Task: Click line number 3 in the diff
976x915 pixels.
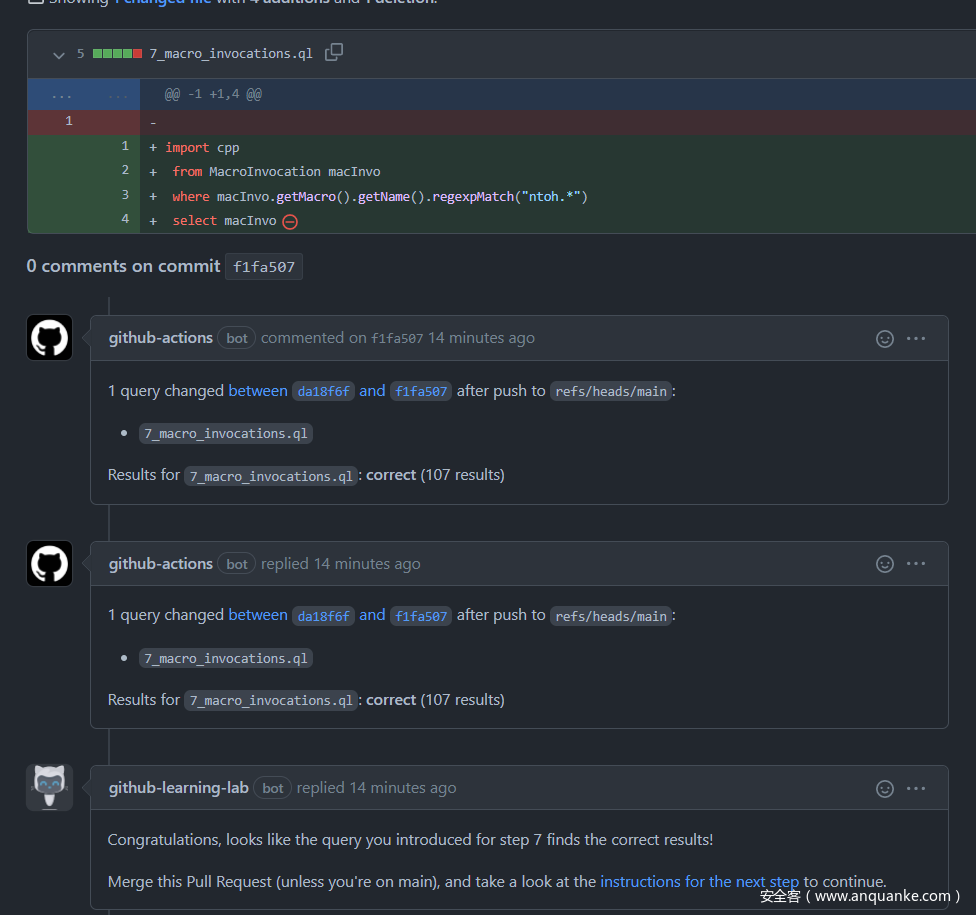Action: [x=125, y=195]
